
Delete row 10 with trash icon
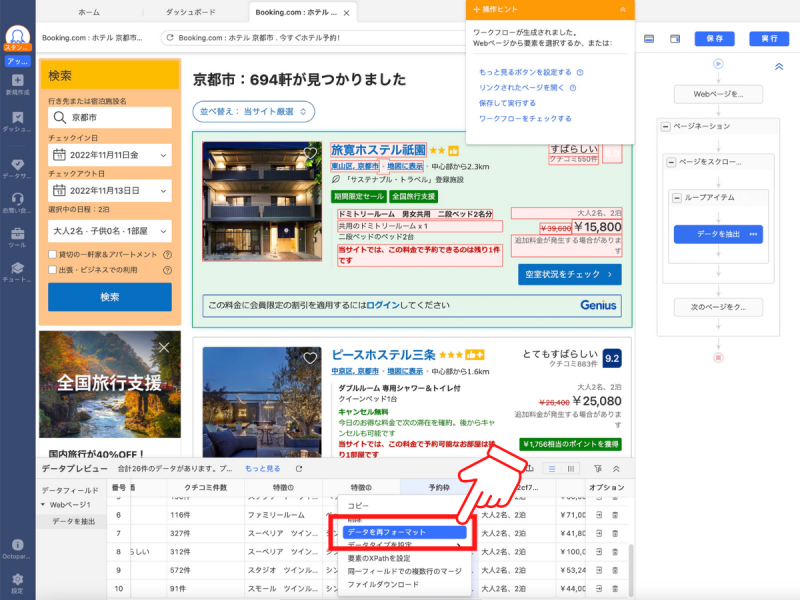tap(615, 588)
